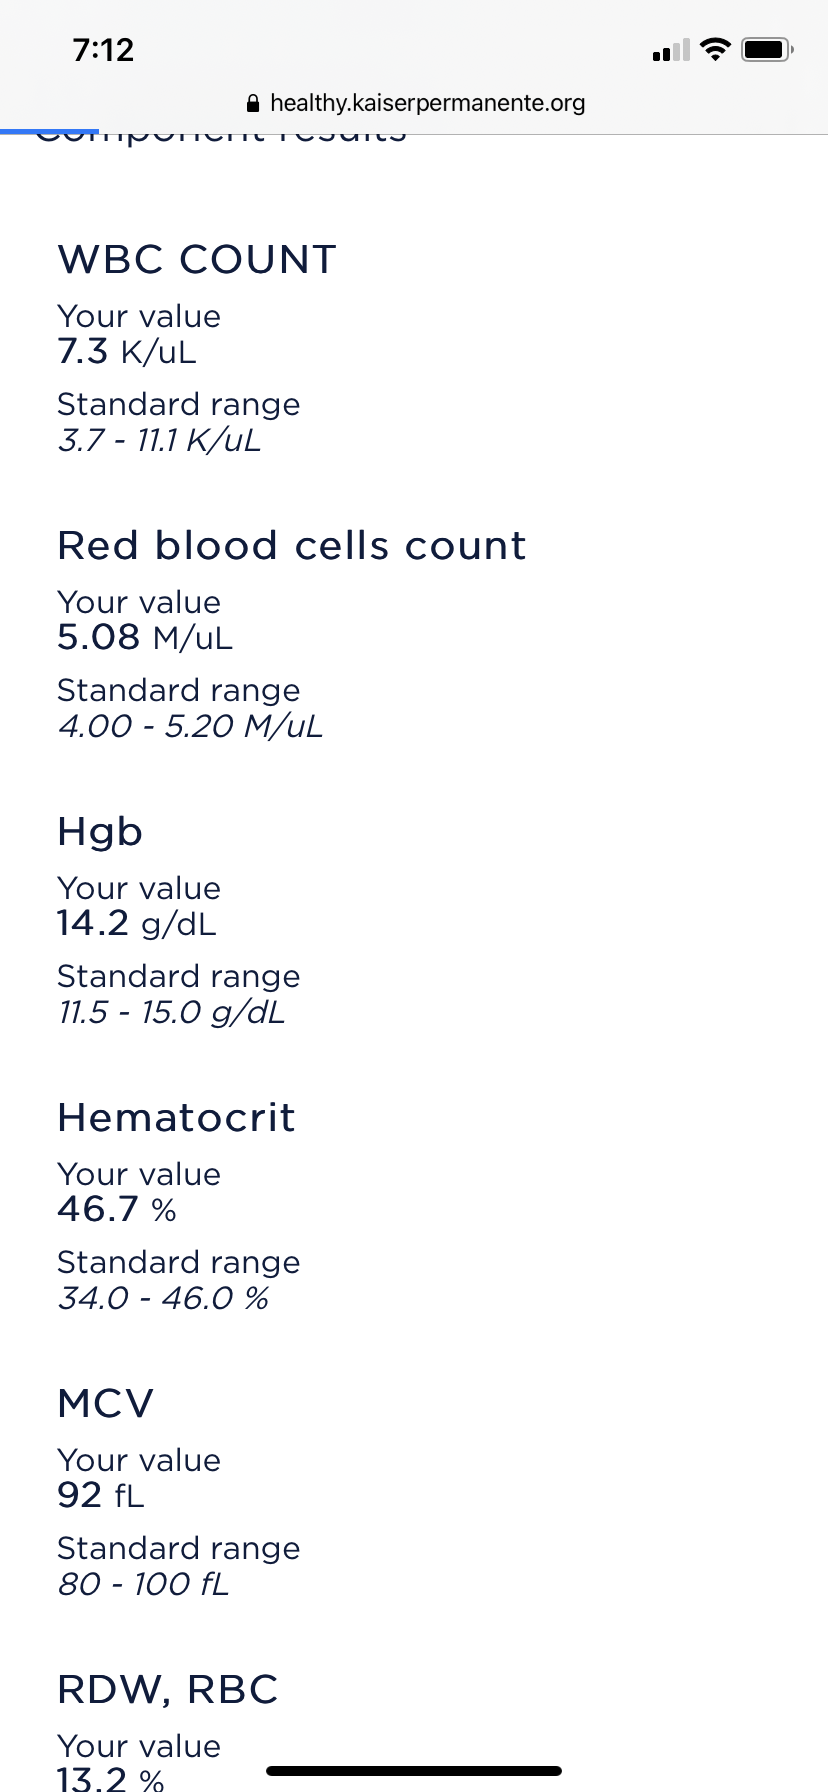Image resolution: width=828 pixels, height=1792 pixels.
Task: Tap the 46.7 % hematocrit value
Action: [117, 1210]
